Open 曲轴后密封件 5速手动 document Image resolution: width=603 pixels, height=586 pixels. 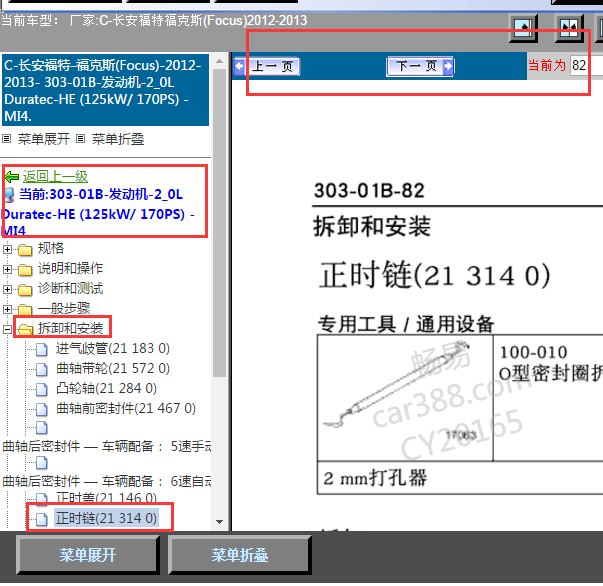point(107,446)
